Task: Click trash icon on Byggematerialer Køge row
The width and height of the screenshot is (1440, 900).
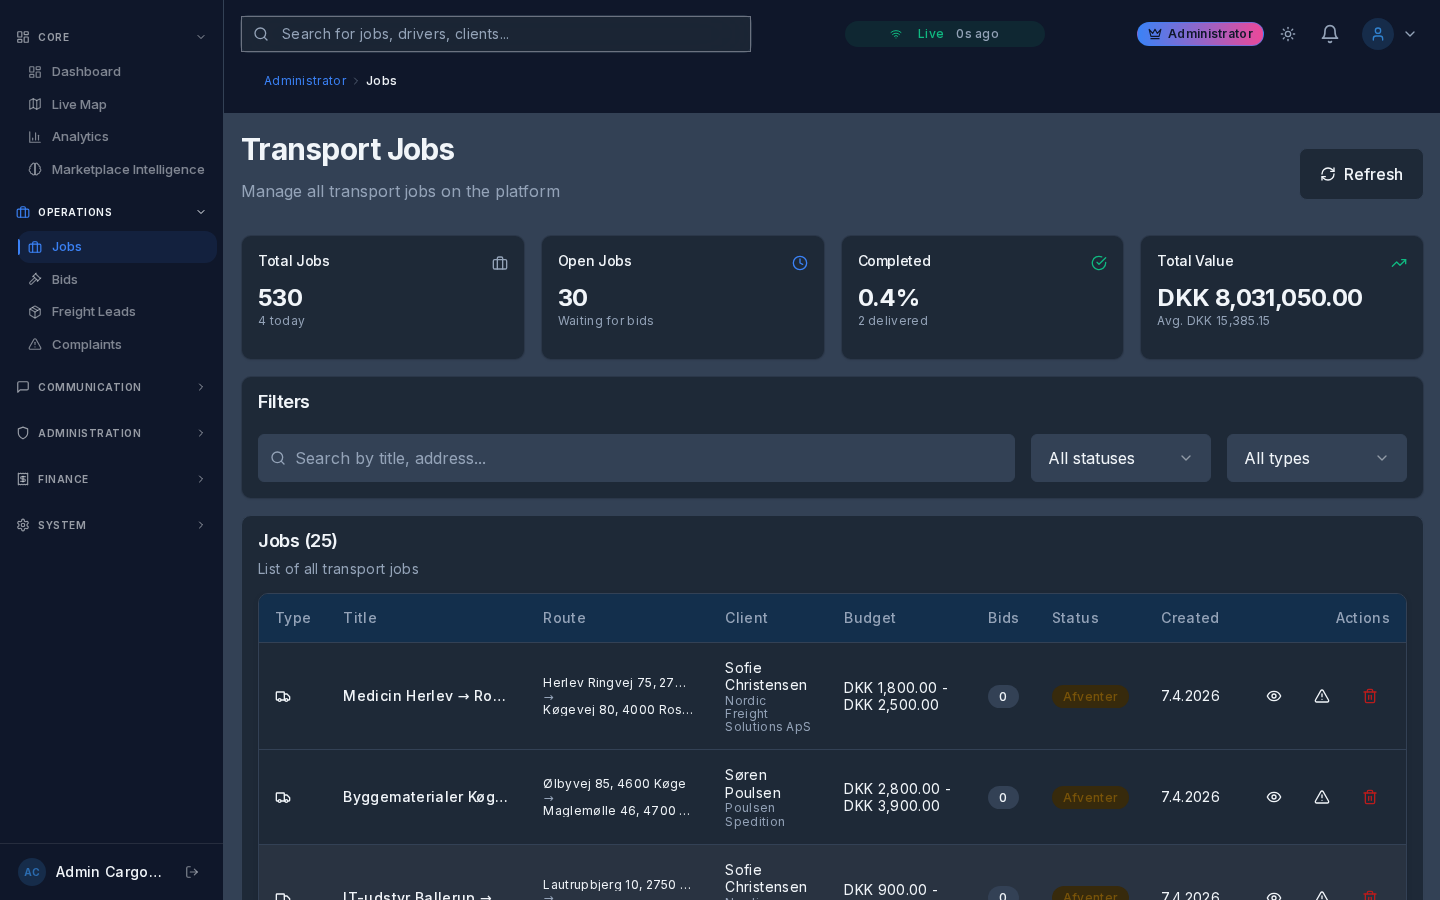Action: [x=1370, y=797]
